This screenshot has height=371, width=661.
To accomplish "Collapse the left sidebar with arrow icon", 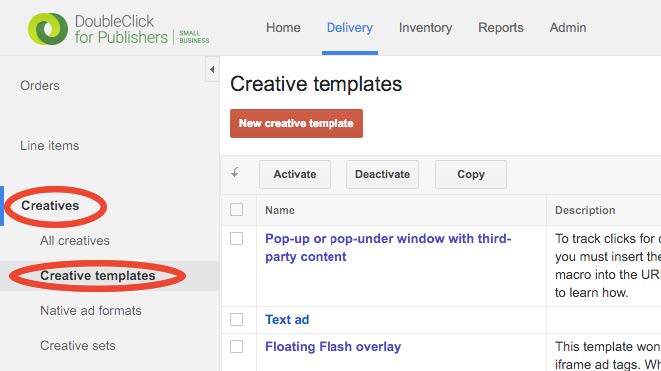I will pos(212,69).
